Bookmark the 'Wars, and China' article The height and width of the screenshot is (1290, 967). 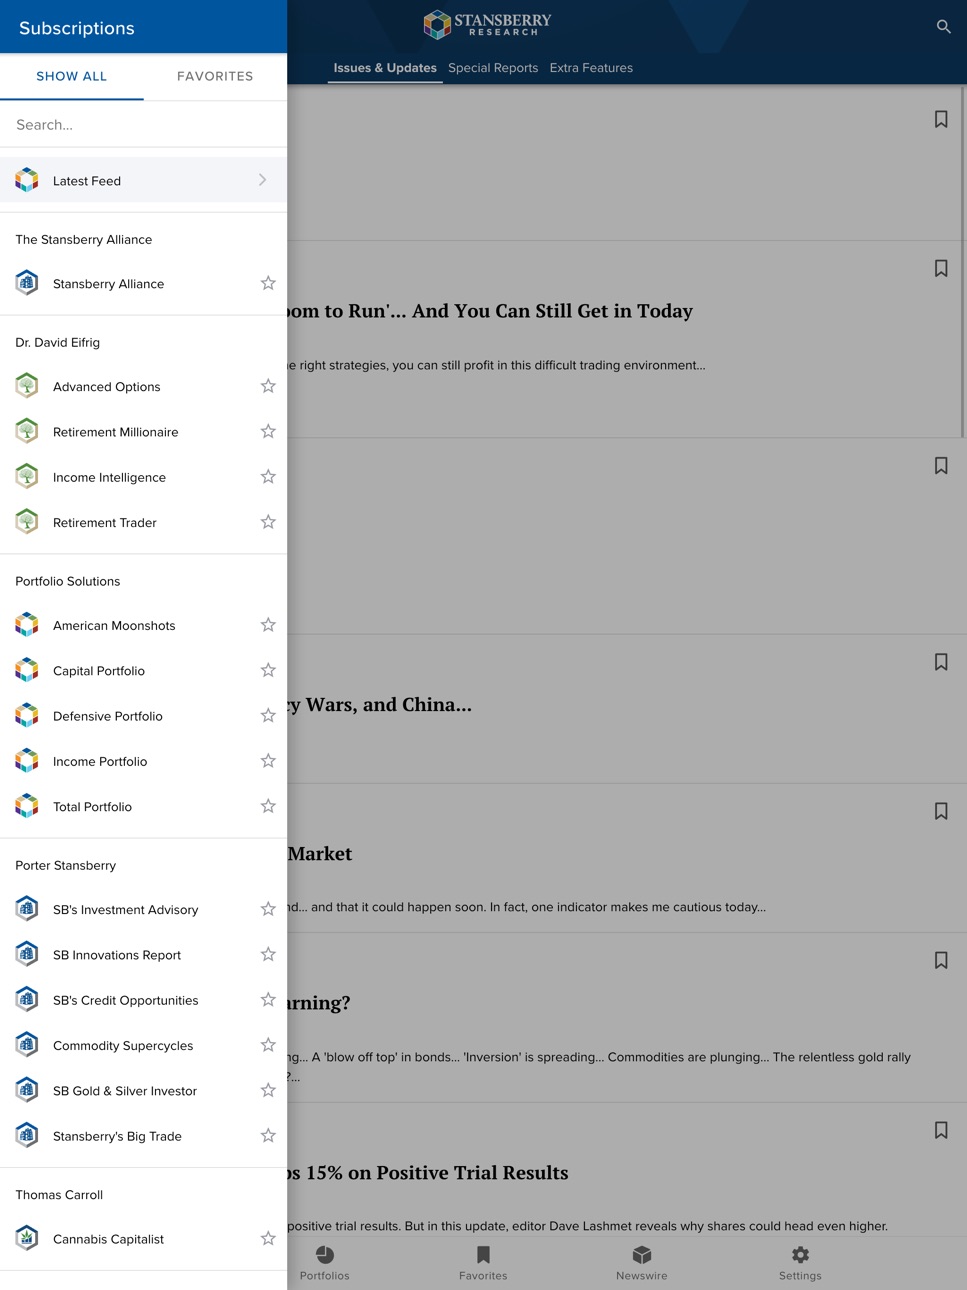click(x=941, y=662)
